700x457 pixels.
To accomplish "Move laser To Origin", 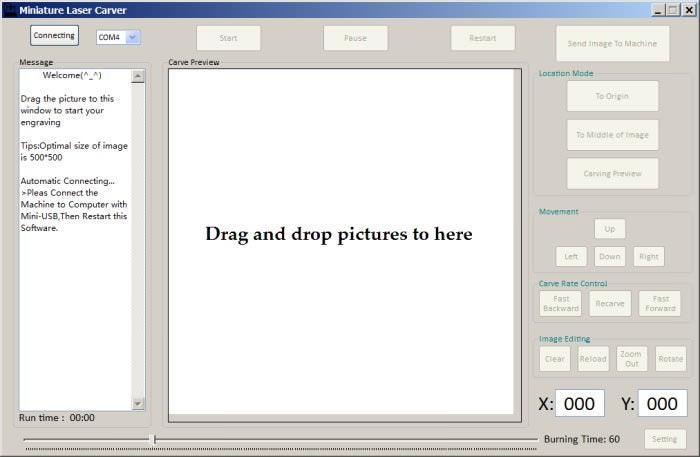I will click(612, 96).
